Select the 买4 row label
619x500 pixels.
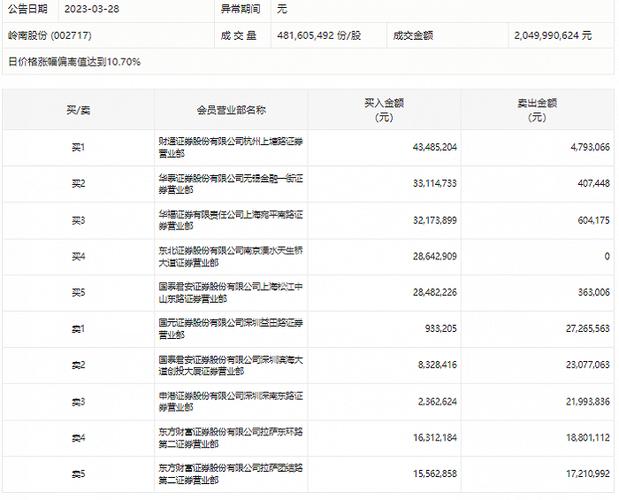point(78,257)
